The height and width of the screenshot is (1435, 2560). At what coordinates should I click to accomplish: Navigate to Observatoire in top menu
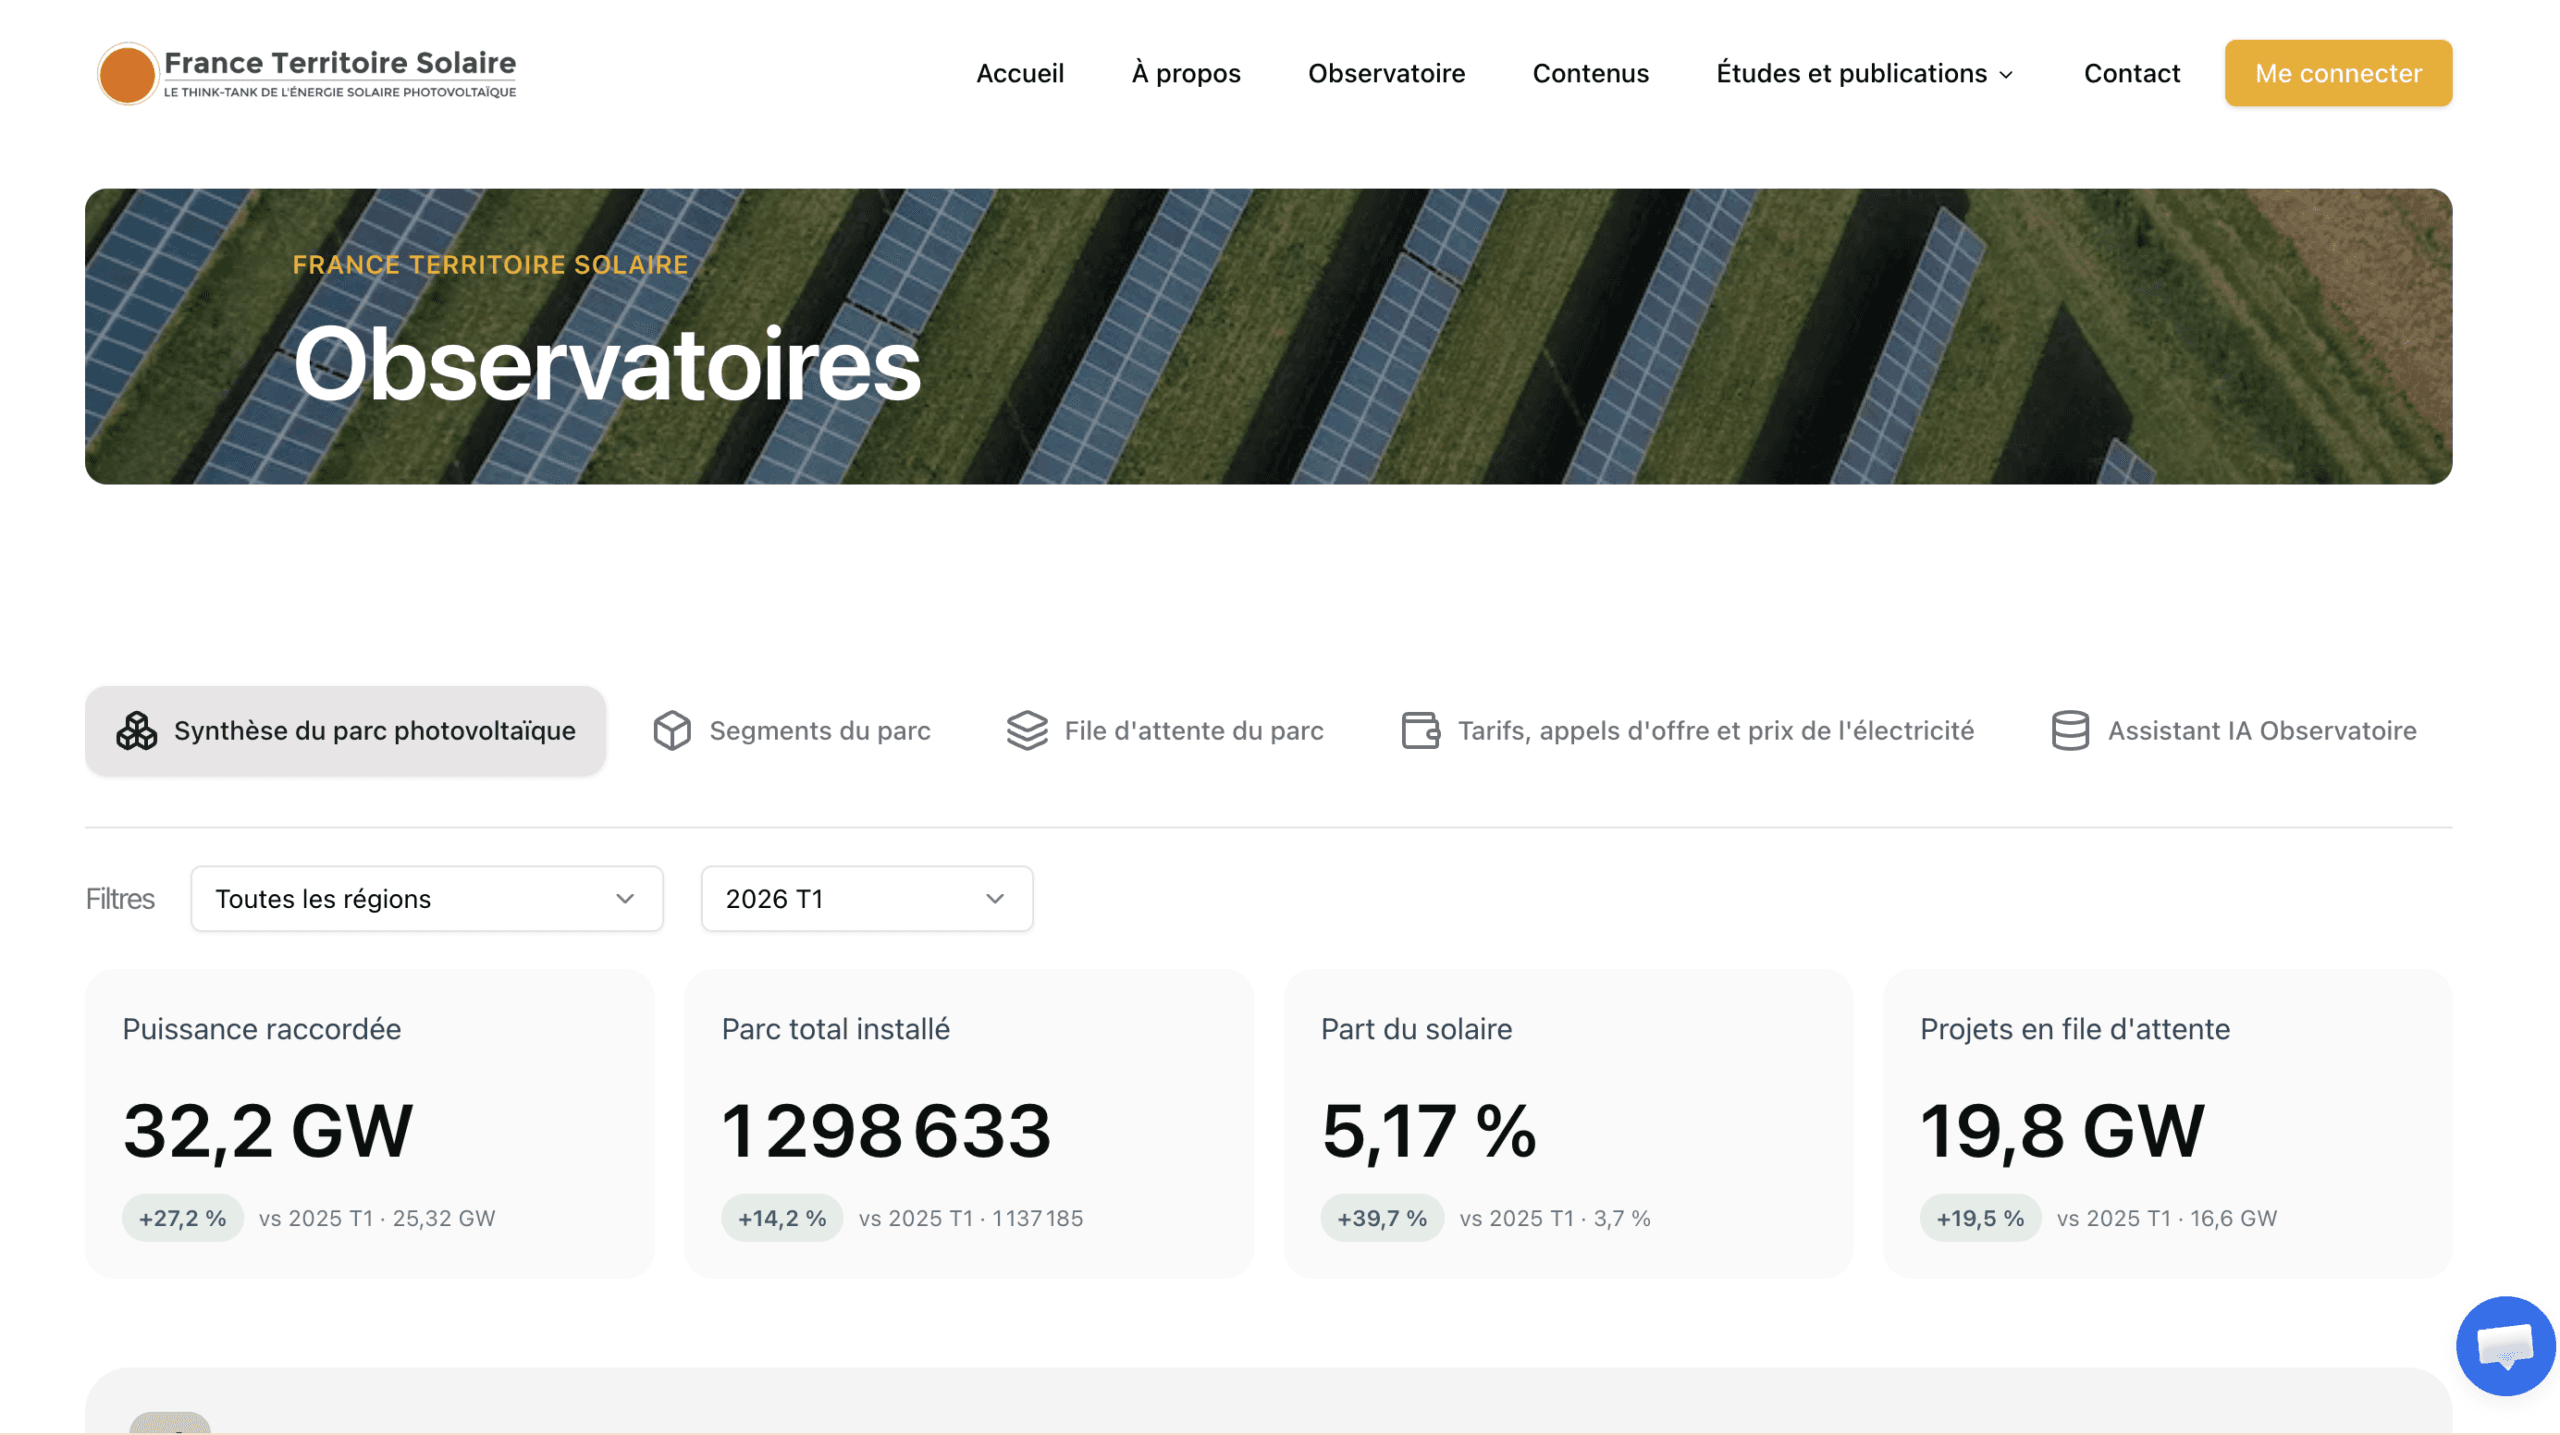click(1386, 73)
